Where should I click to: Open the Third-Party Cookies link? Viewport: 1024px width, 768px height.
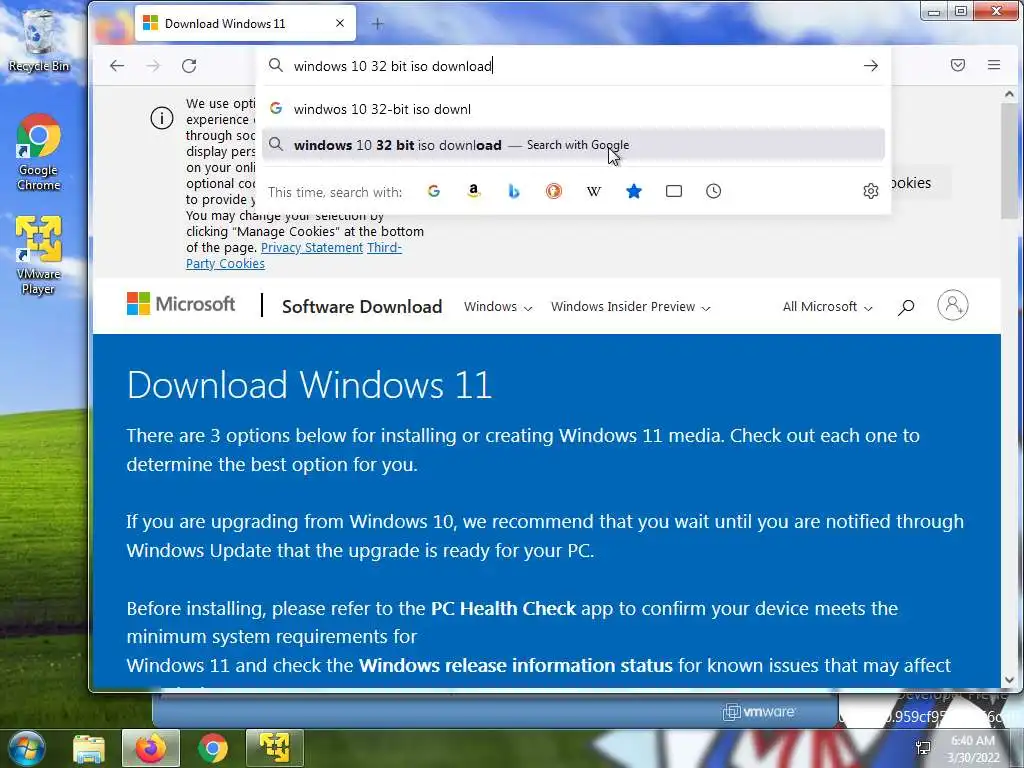(x=294, y=255)
